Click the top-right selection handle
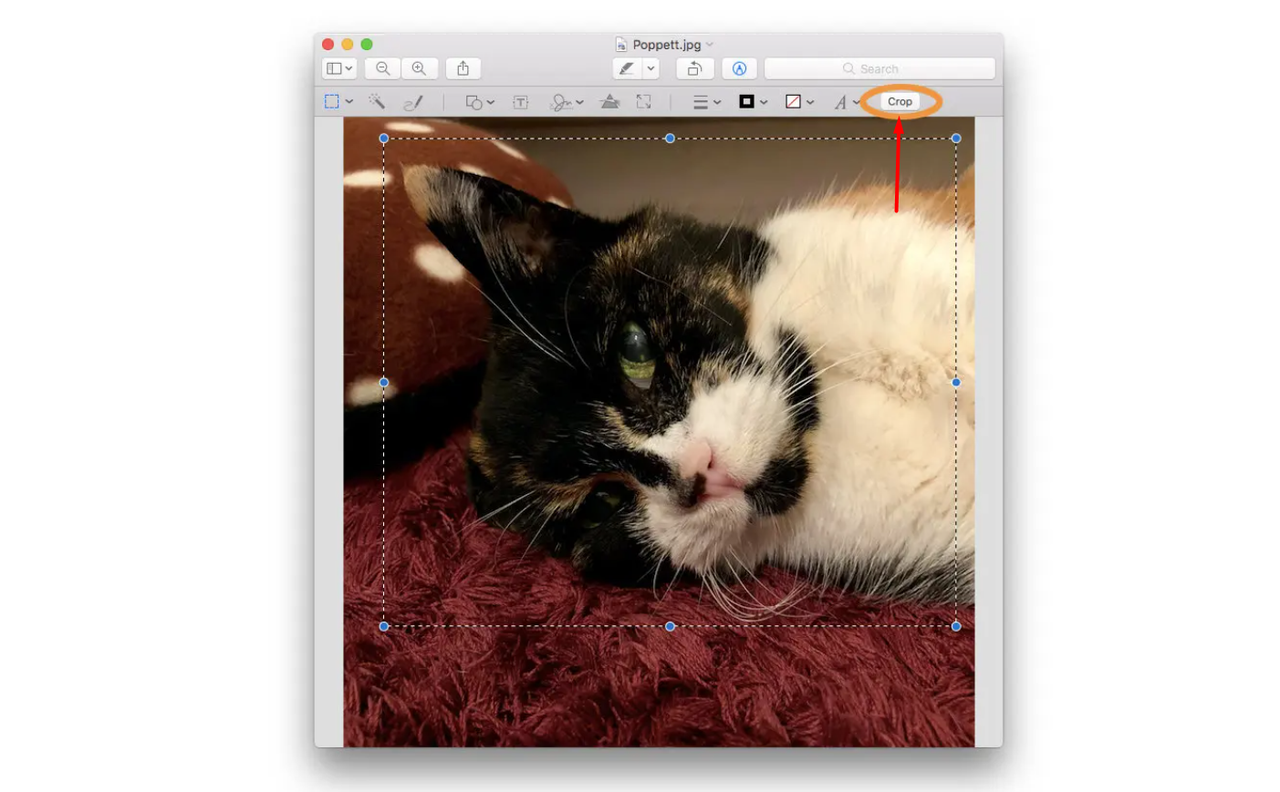The image size is (1280, 792). (x=956, y=138)
